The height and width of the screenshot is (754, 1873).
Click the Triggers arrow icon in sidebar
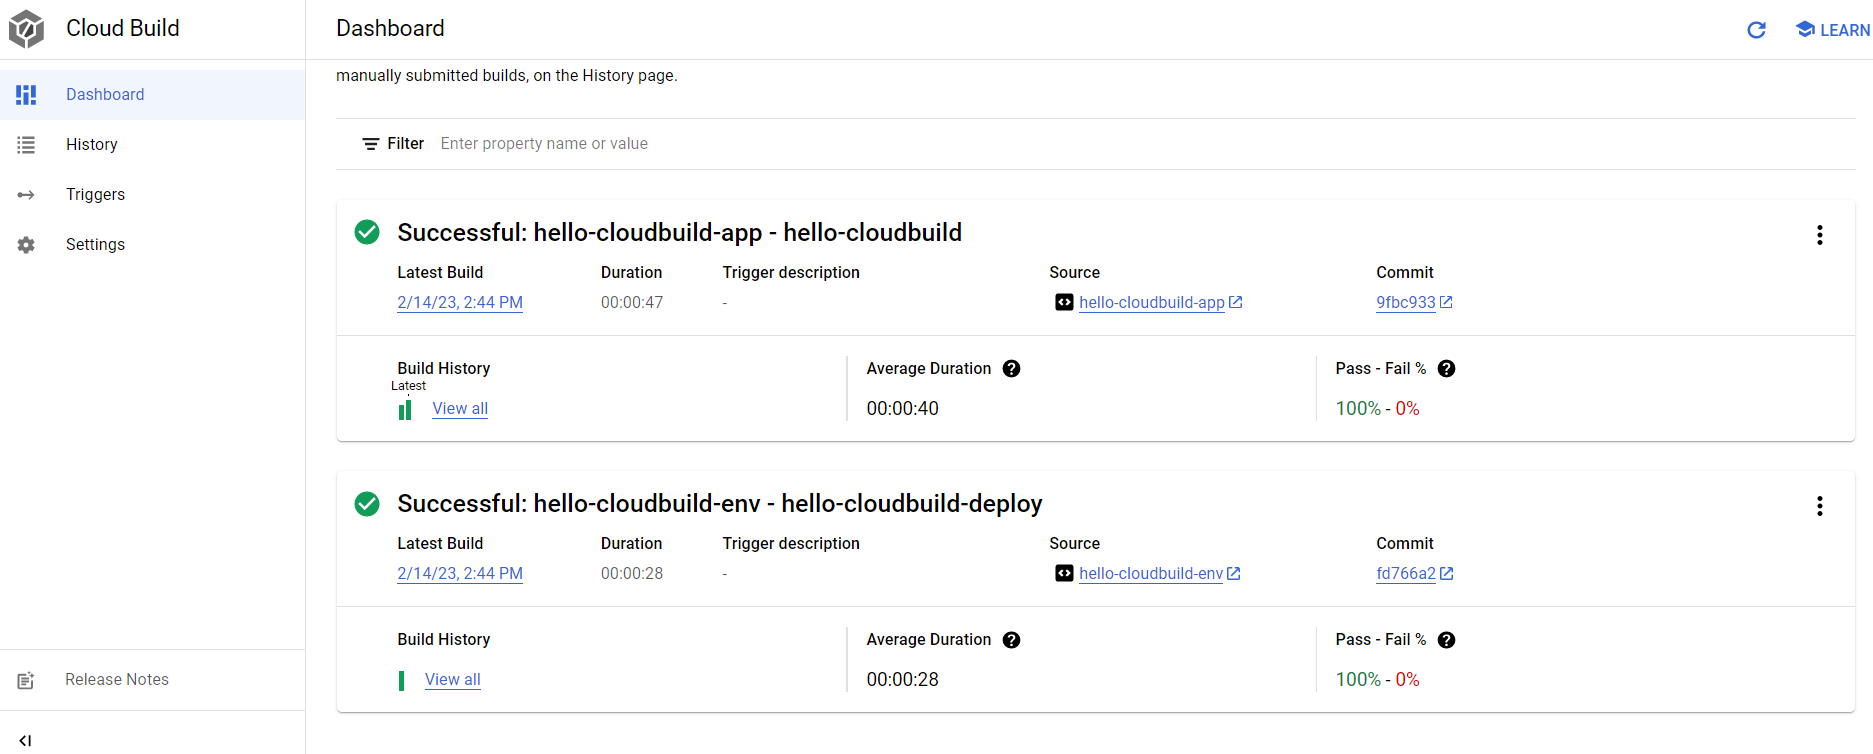(x=26, y=195)
